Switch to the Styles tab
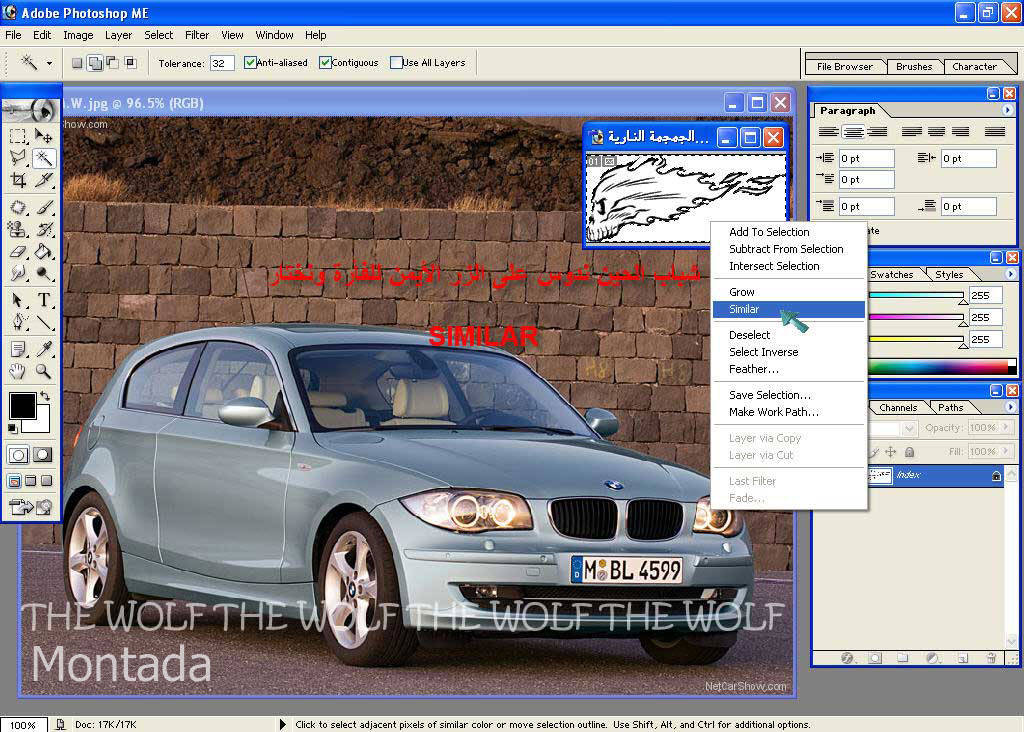This screenshot has width=1024, height=732. [949, 275]
